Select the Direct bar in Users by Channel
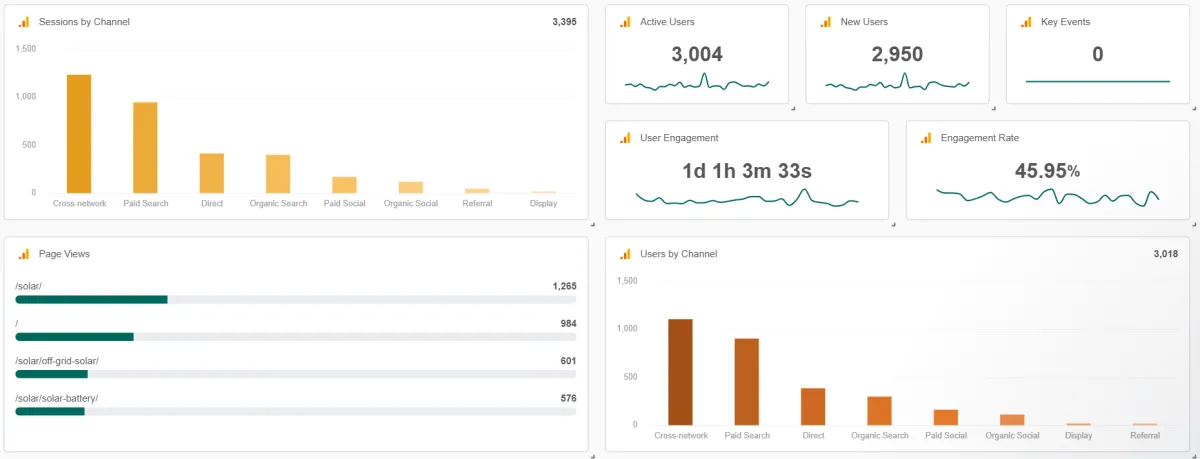The width and height of the screenshot is (1200, 459). (x=813, y=407)
